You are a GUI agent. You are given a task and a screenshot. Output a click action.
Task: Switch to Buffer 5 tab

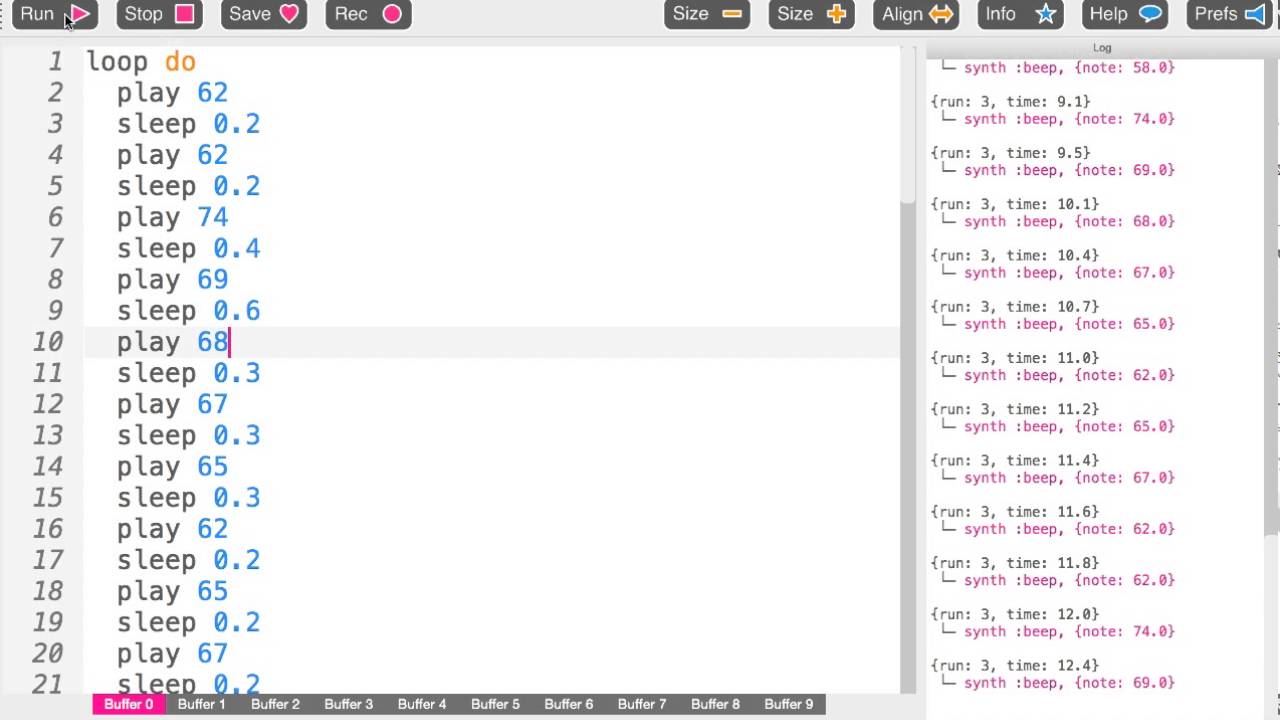(x=495, y=704)
